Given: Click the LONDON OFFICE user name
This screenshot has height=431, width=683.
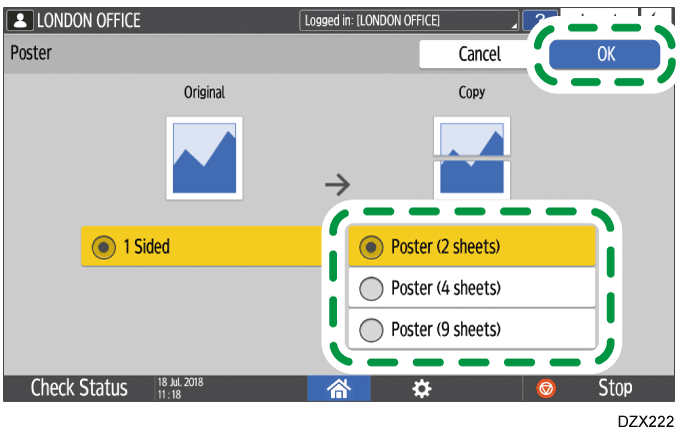Looking at the screenshot, I should (89, 20).
